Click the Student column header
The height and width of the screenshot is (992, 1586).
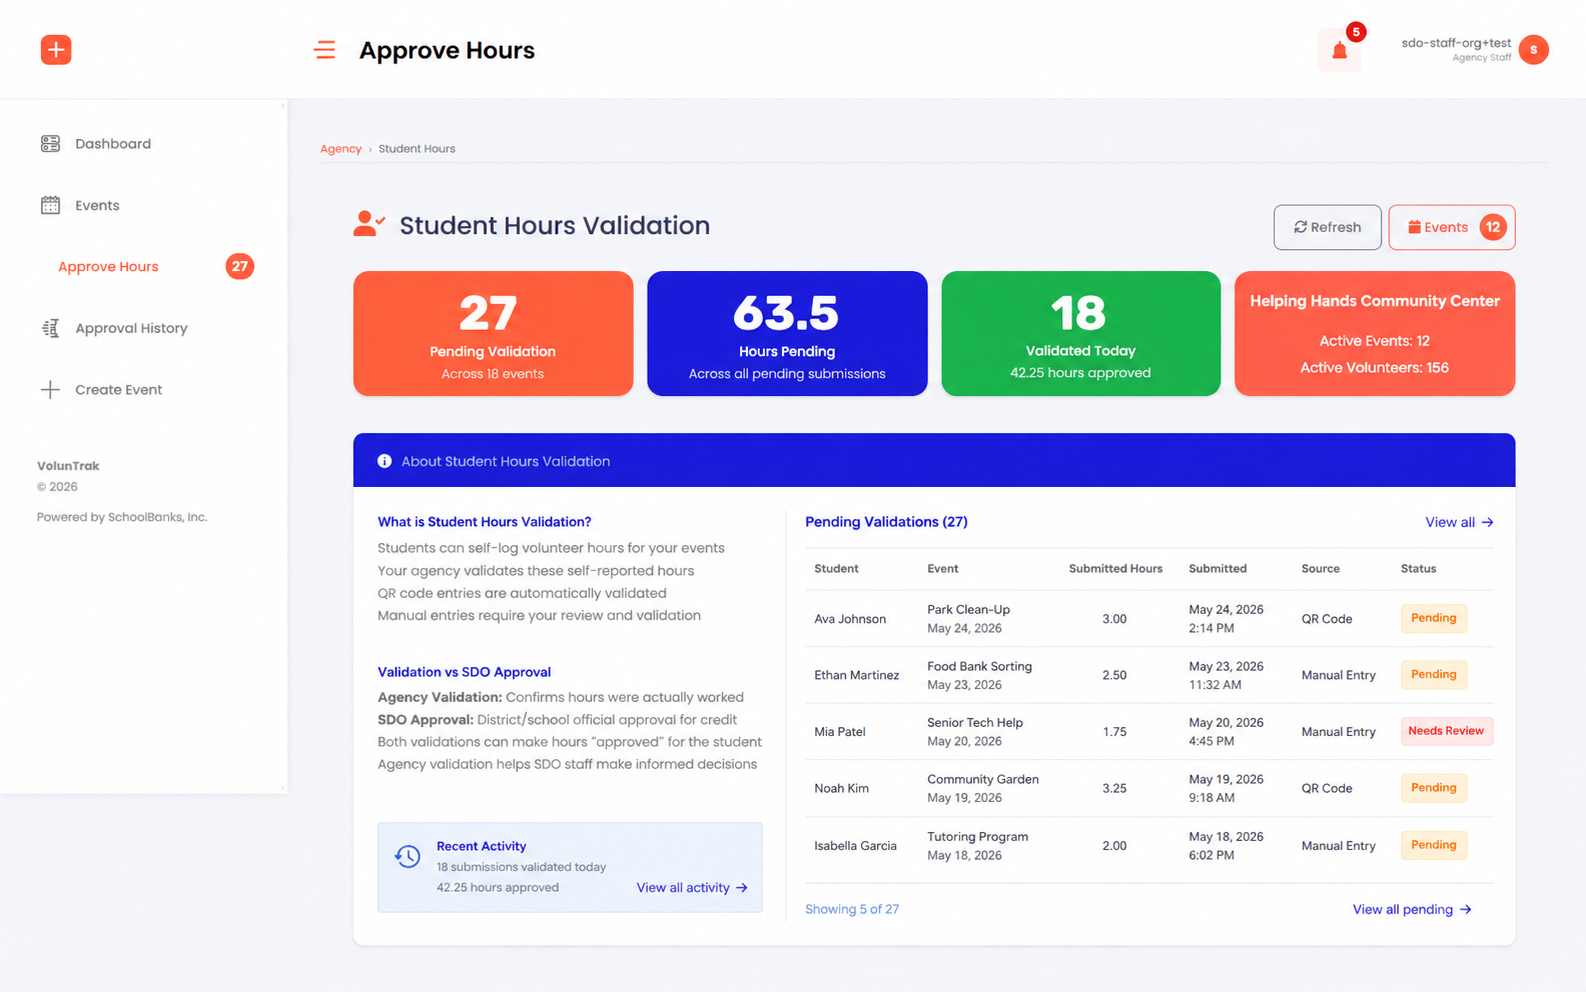point(836,569)
